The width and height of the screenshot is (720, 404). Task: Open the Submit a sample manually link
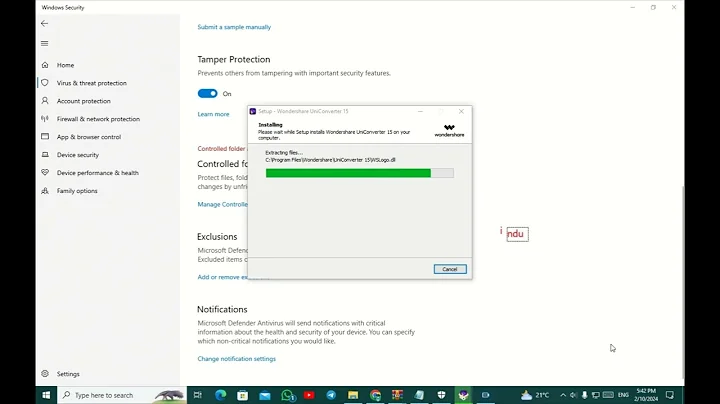[234, 27]
